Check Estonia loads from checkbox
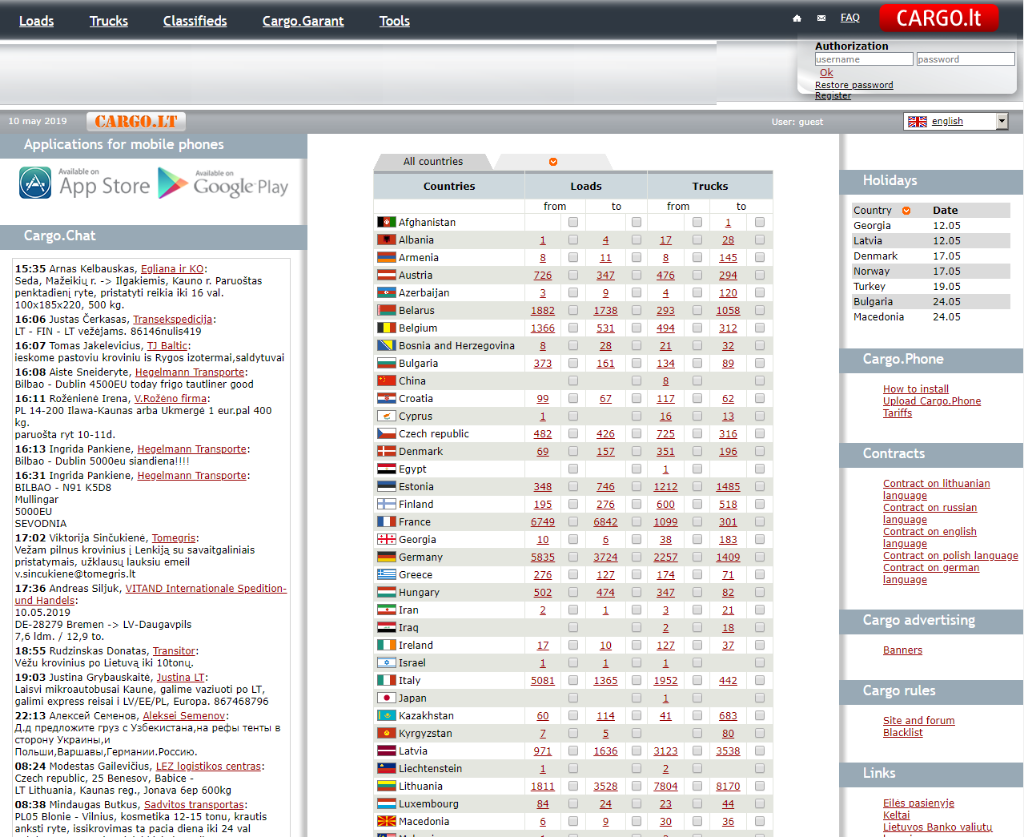 click(x=573, y=486)
